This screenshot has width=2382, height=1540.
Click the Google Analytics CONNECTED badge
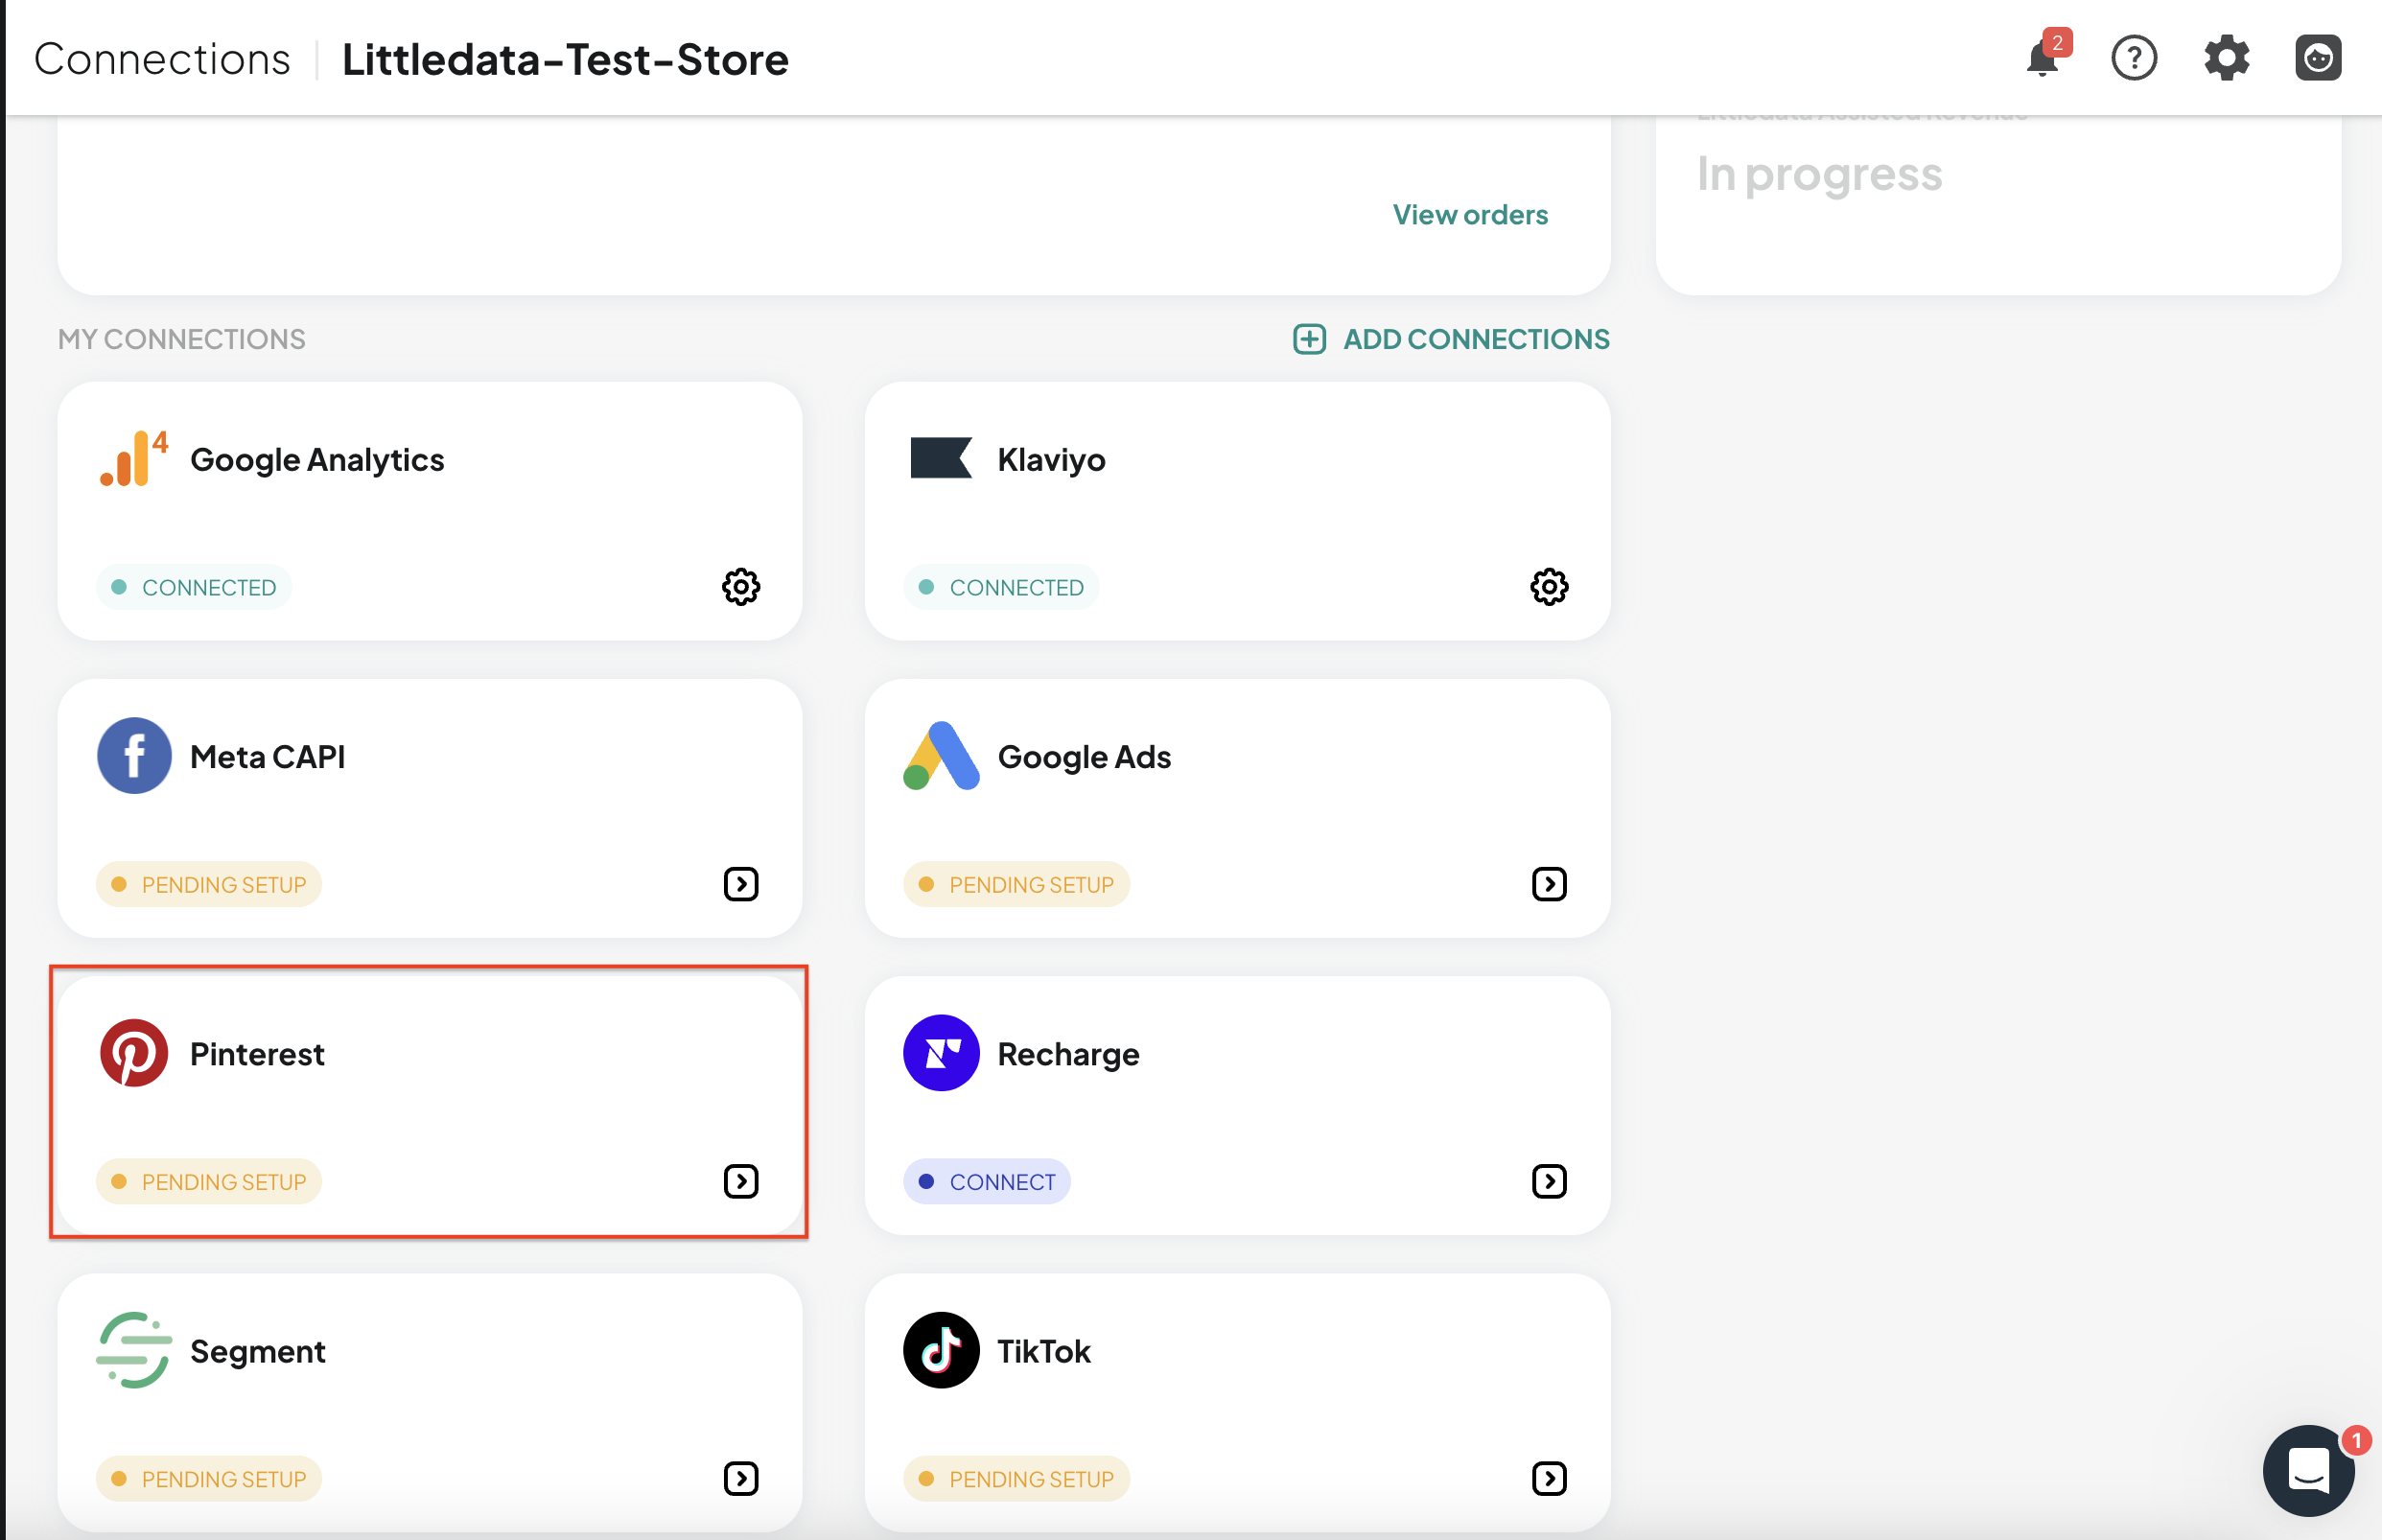[194, 587]
